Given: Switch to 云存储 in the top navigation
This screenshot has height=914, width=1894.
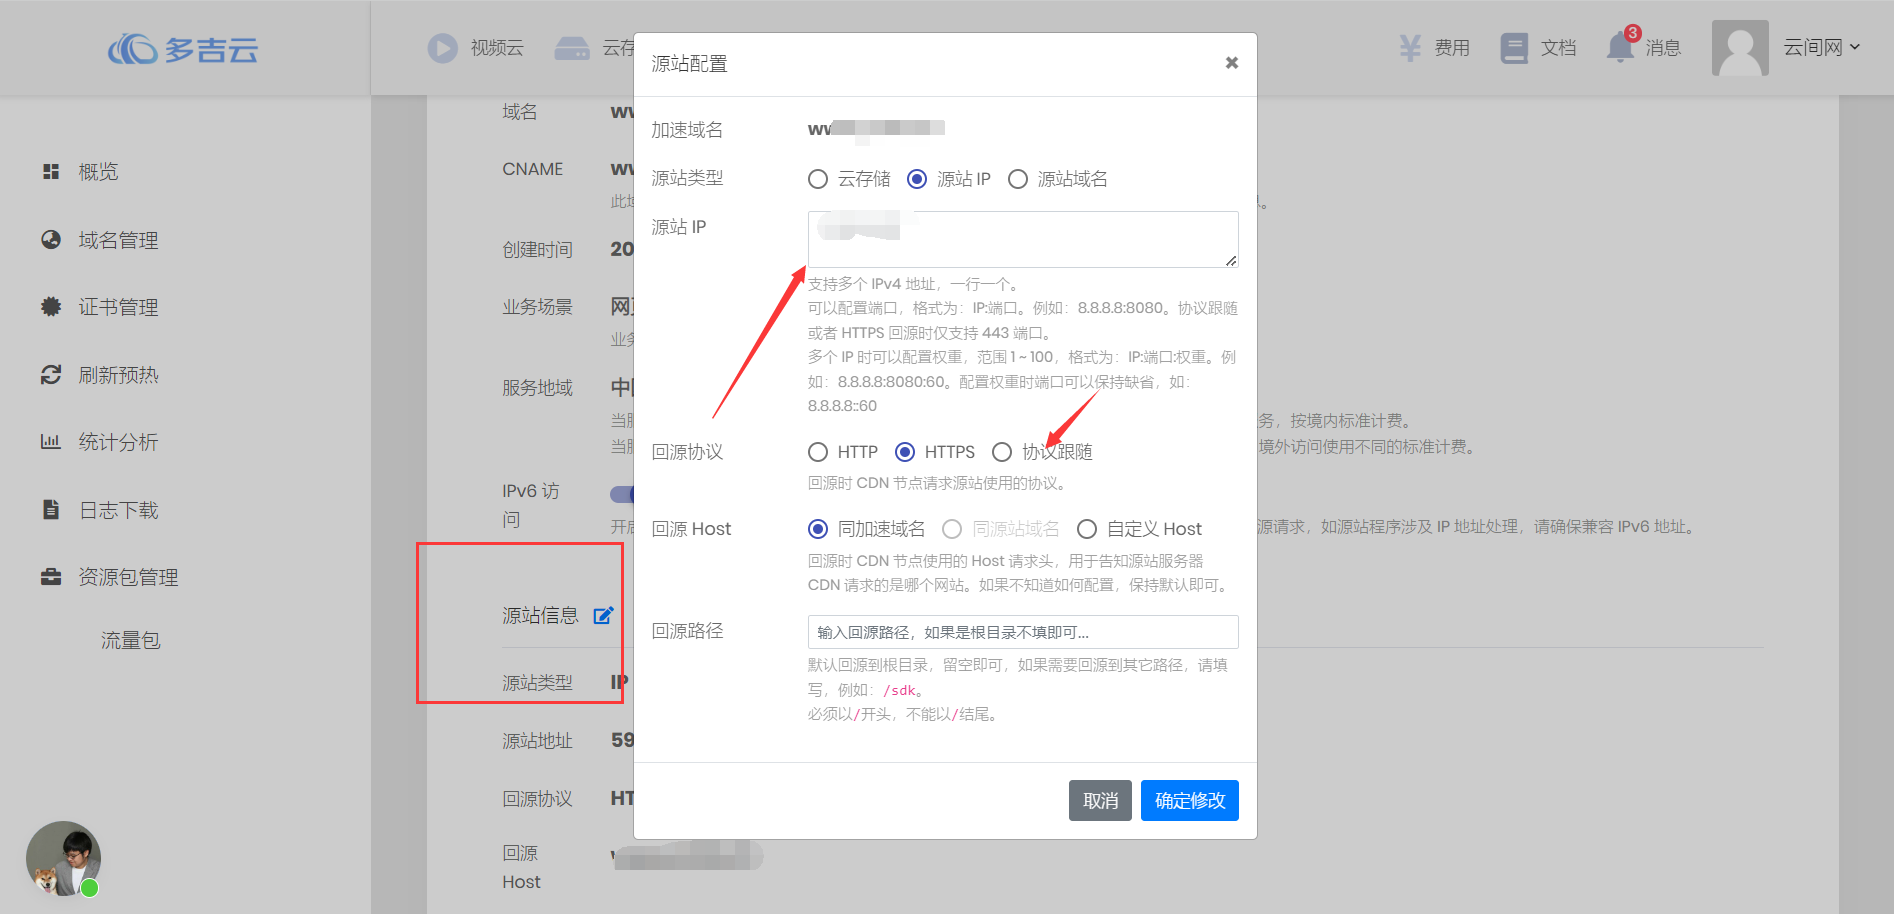Looking at the screenshot, I should [600, 46].
